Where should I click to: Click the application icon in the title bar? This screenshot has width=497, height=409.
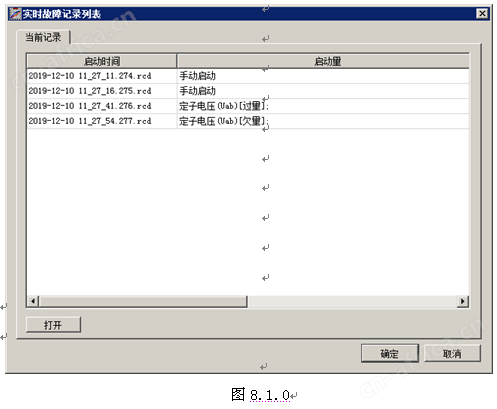(x=15, y=14)
